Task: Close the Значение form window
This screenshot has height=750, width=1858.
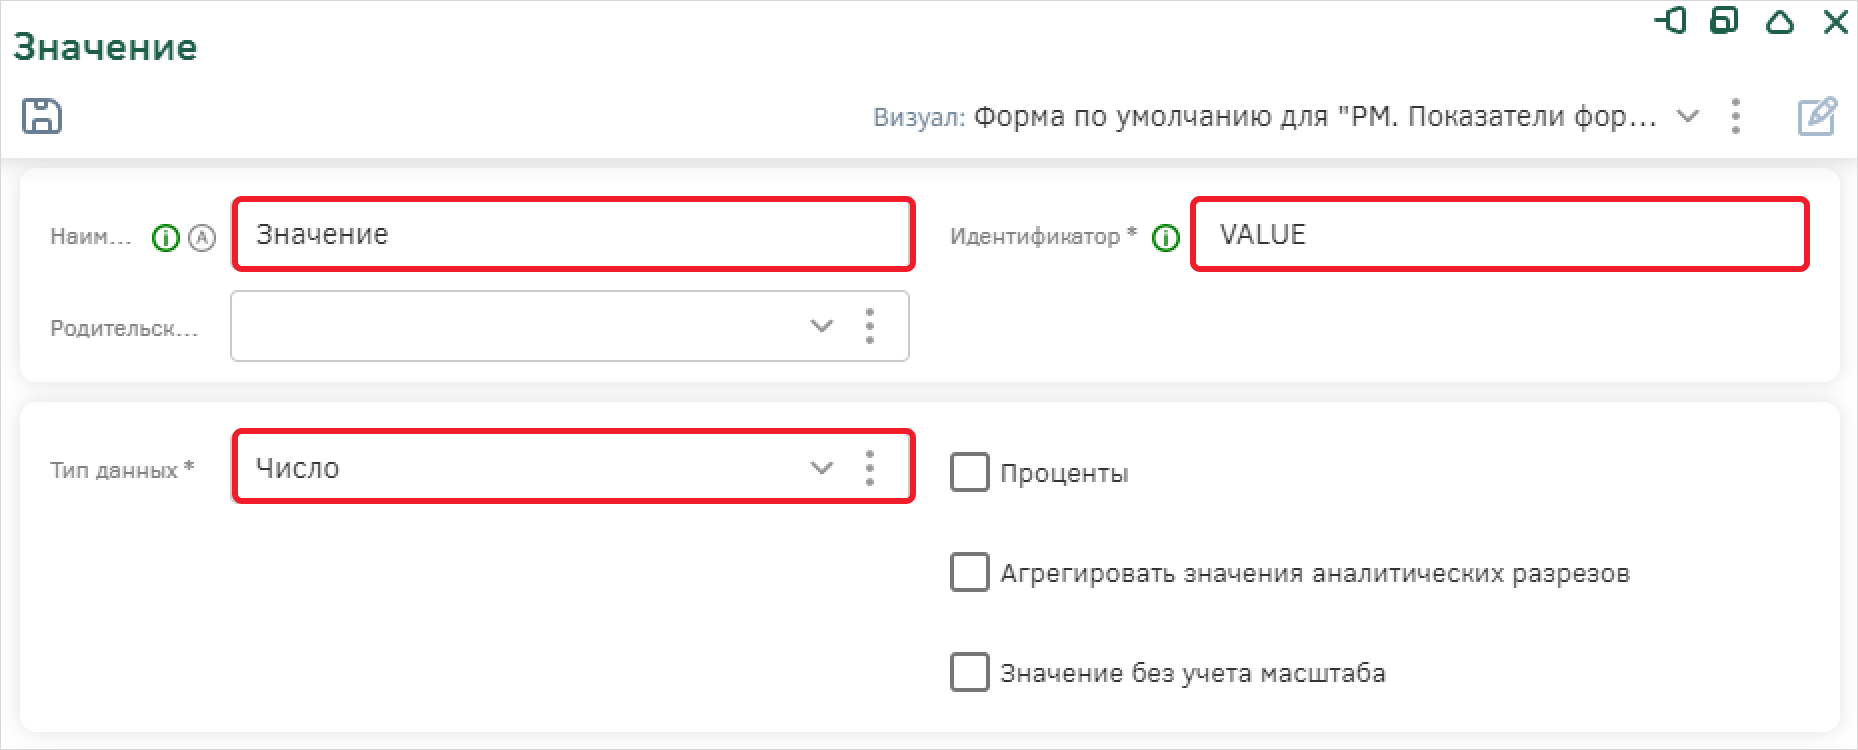Action: (x=1835, y=21)
